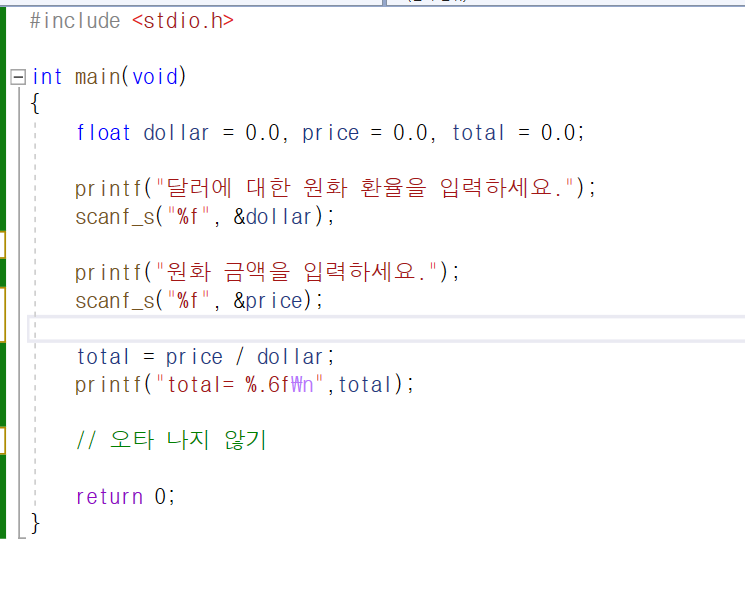Click the 'return' keyword
The width and height of the screenshot is (745, 593).
109,497
